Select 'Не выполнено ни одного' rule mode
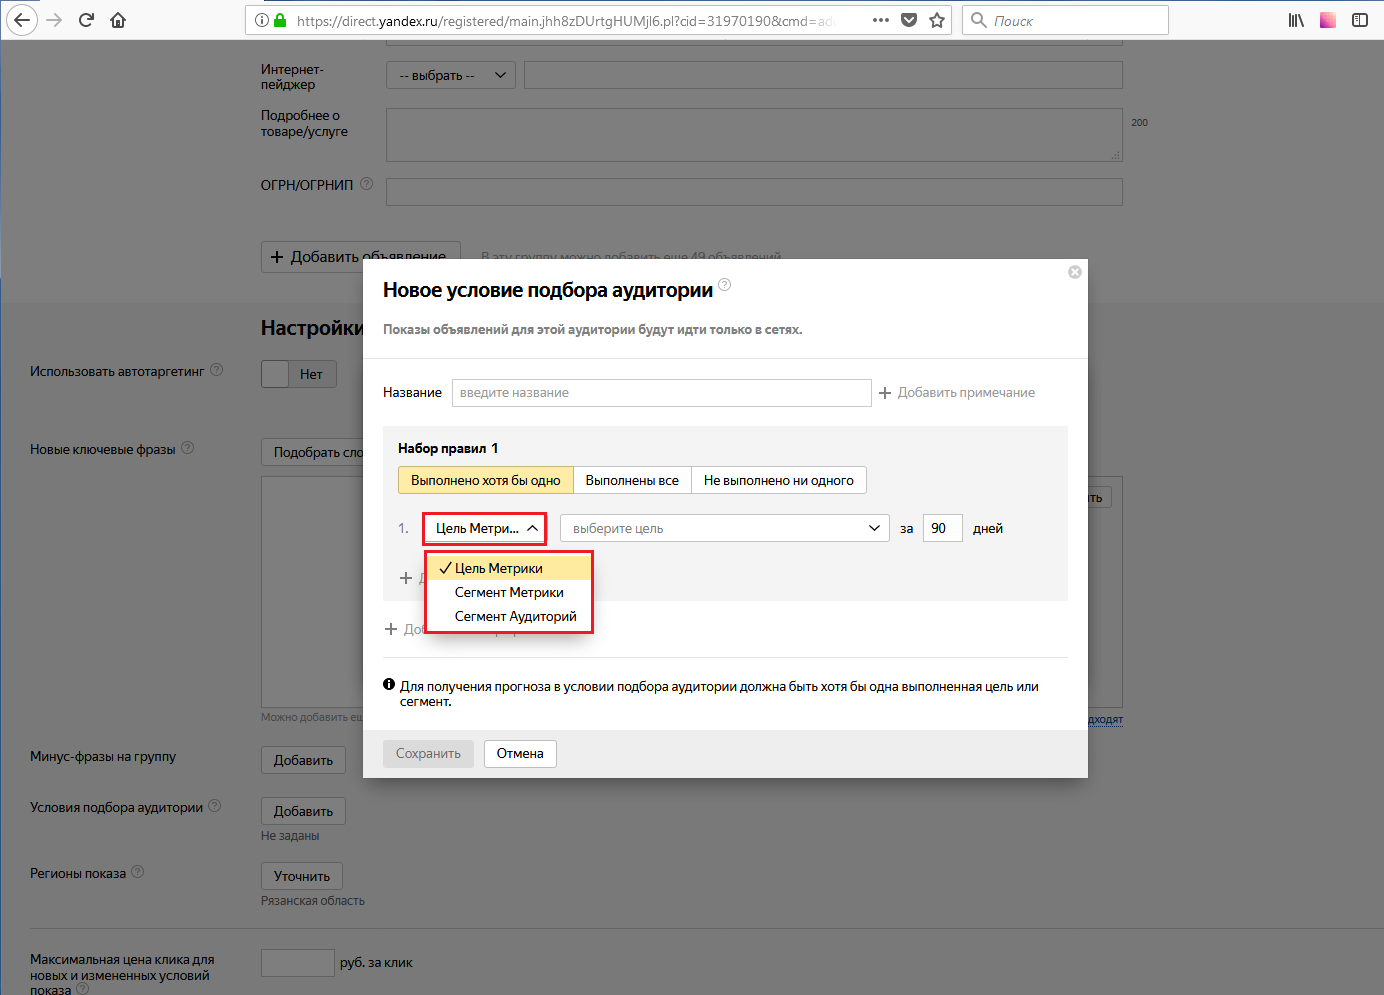This screenshot has width=1384, height=995. tap(779, 480)
